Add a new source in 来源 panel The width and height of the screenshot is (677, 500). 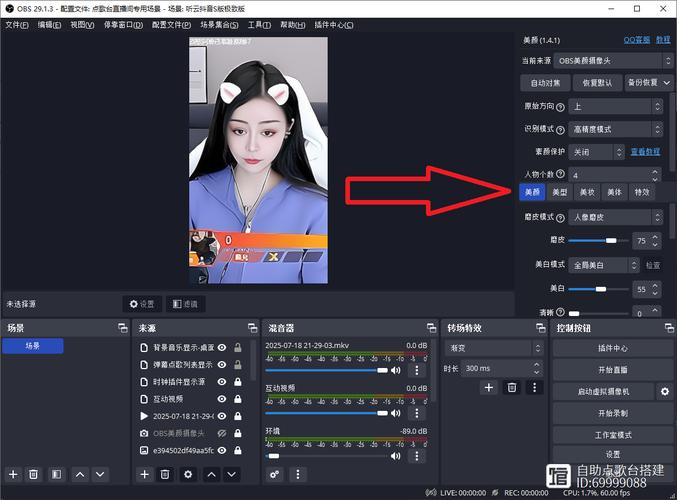pos(145,475)
